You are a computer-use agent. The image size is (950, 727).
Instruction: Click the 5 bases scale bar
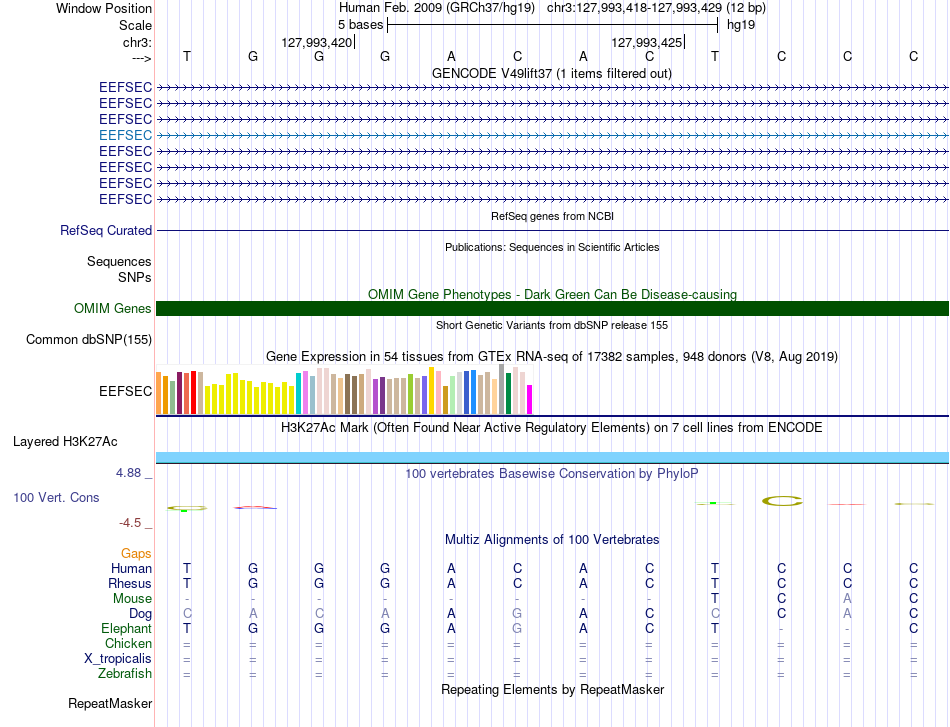[553, 25]
